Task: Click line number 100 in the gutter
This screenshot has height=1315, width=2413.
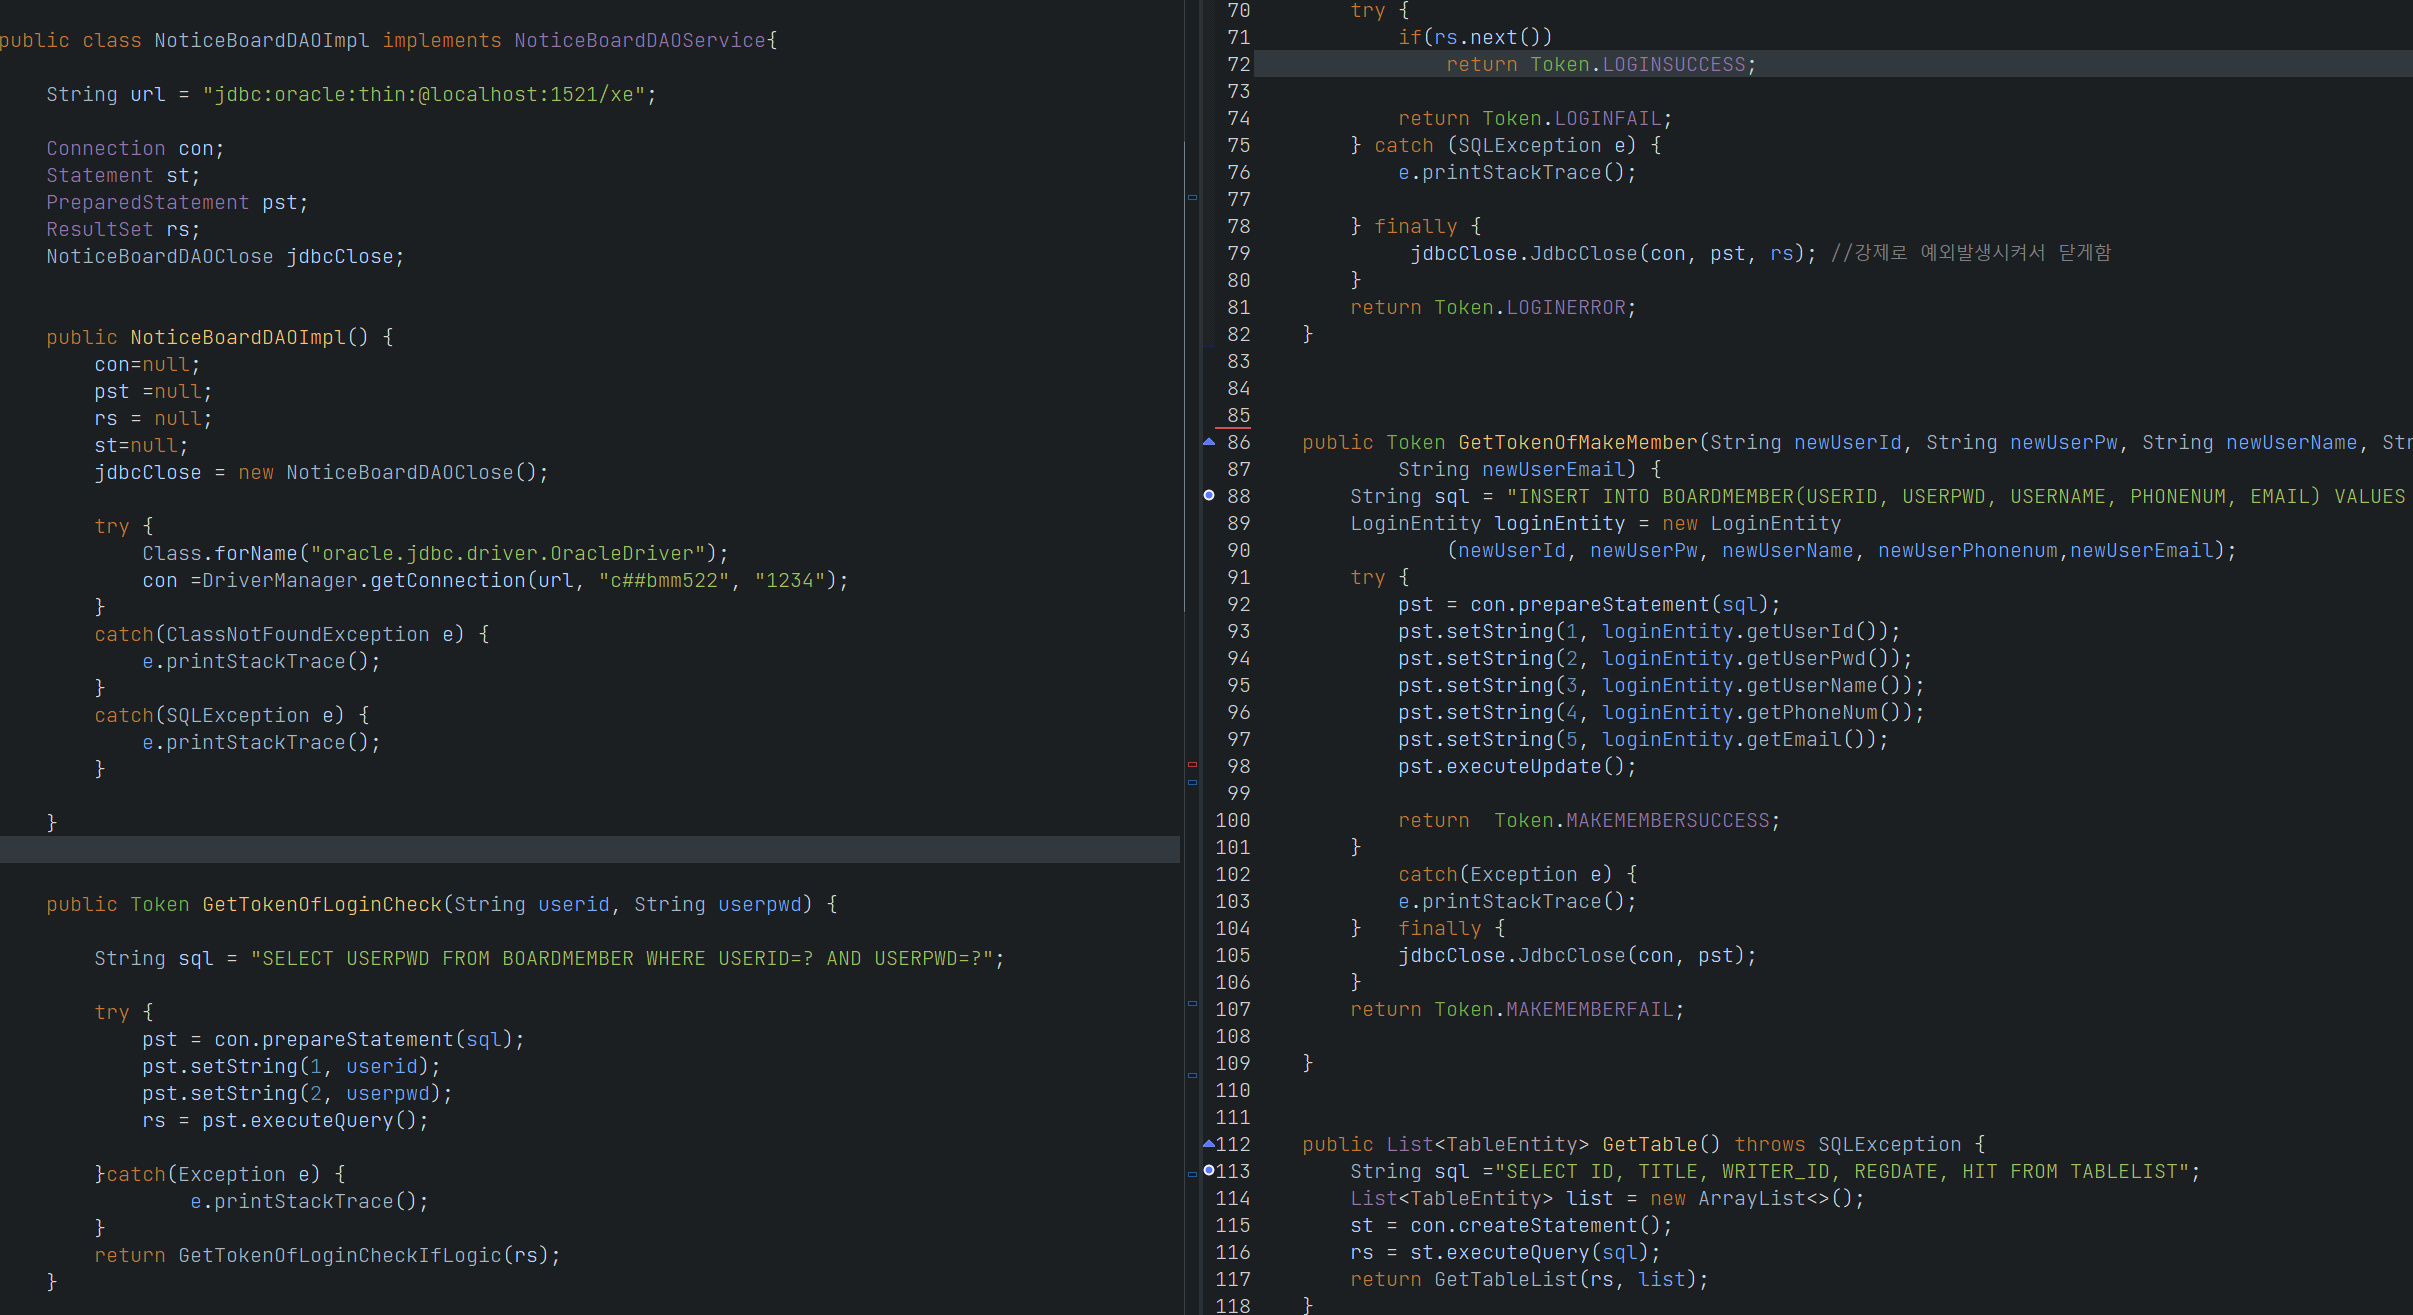Action: 1232,820
